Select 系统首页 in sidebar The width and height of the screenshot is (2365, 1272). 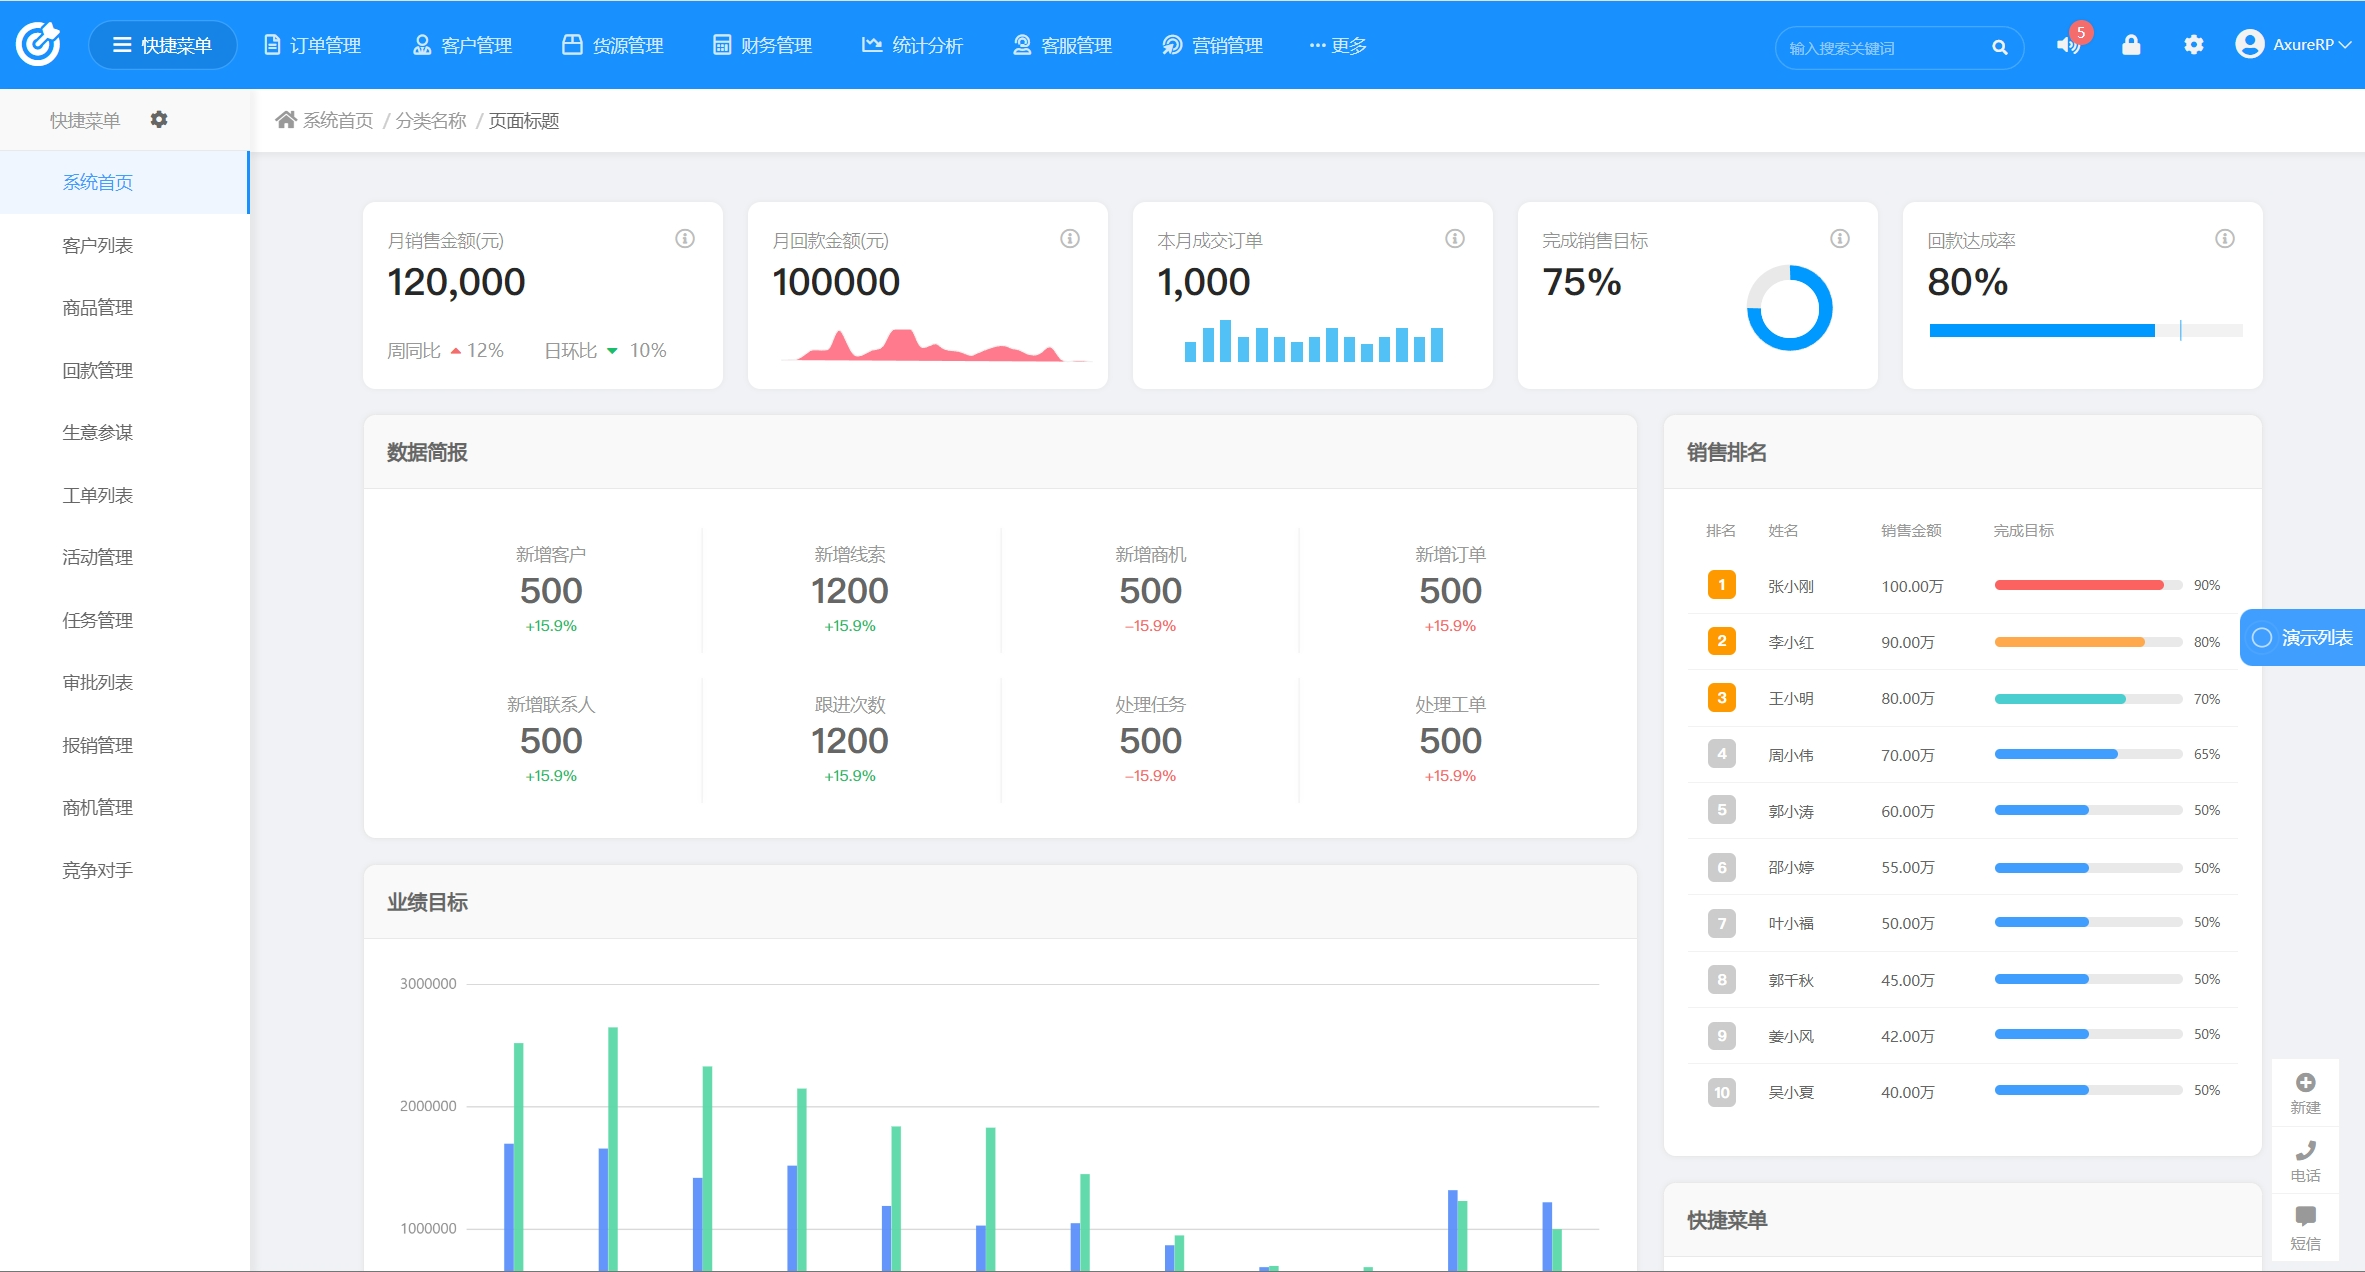(124, 182)
